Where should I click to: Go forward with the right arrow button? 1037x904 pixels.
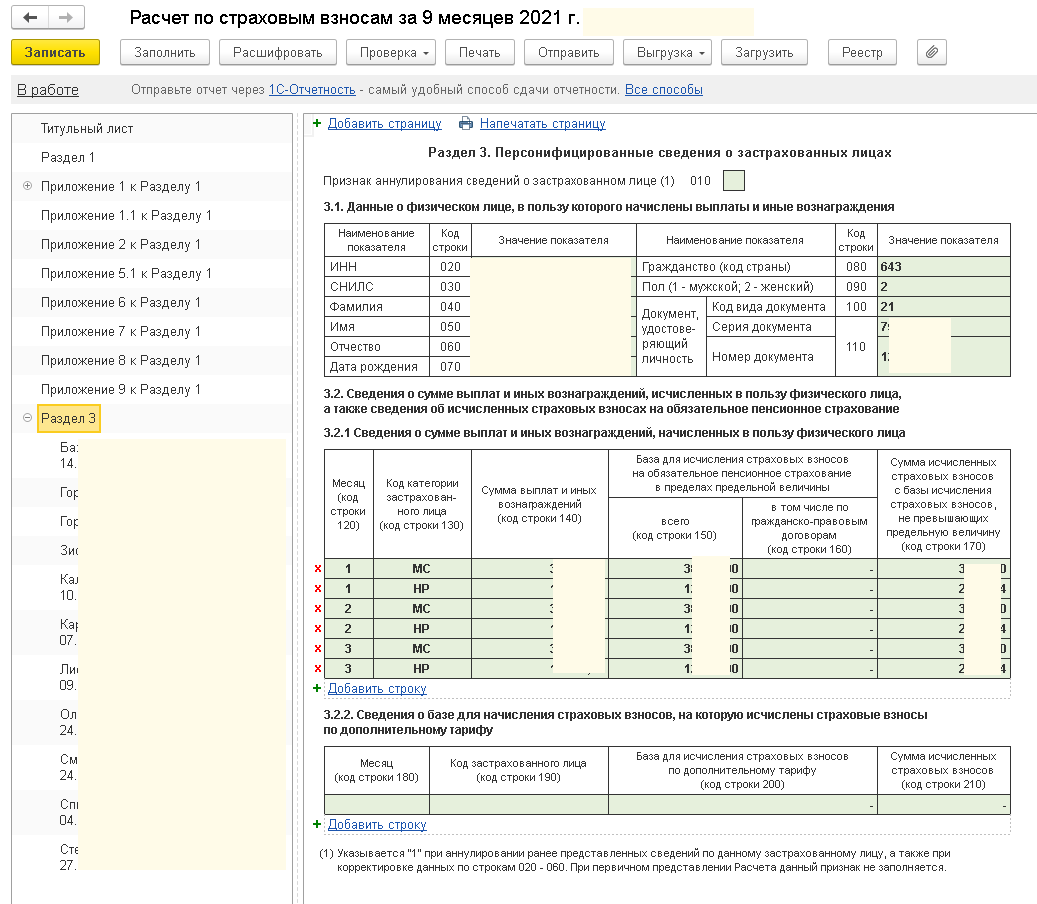(x=66, y=18)
